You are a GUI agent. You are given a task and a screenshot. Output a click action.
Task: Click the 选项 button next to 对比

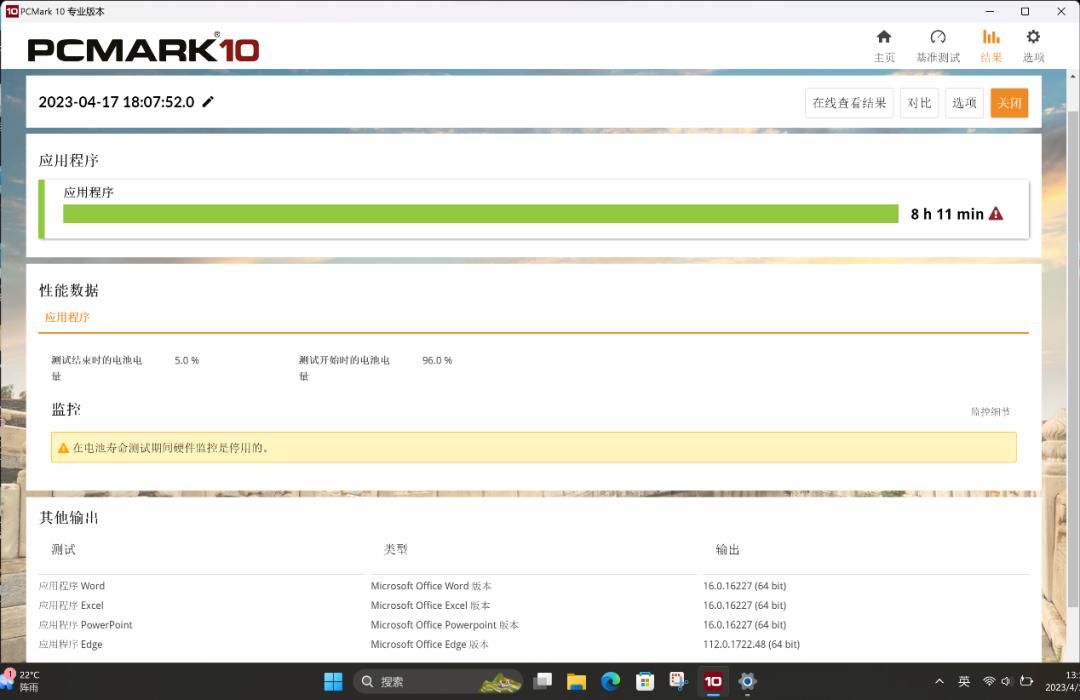(x=964, y=103)
